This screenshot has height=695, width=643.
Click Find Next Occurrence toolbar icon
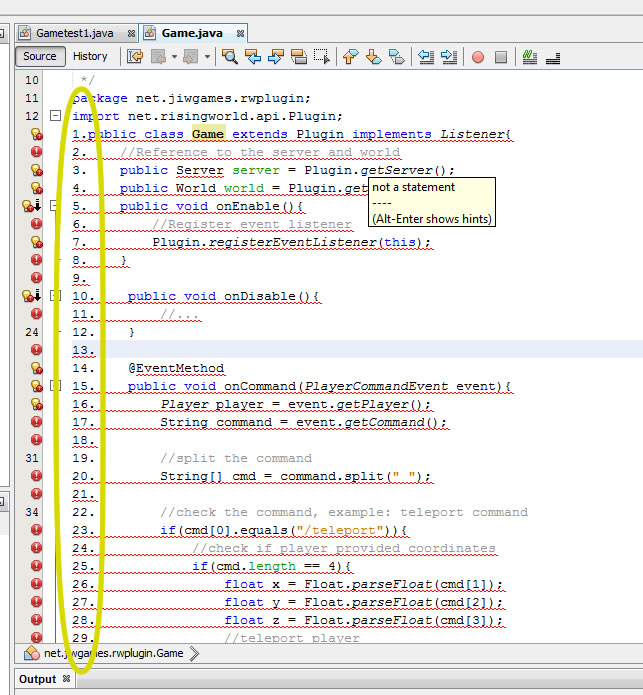coord(276,57)
